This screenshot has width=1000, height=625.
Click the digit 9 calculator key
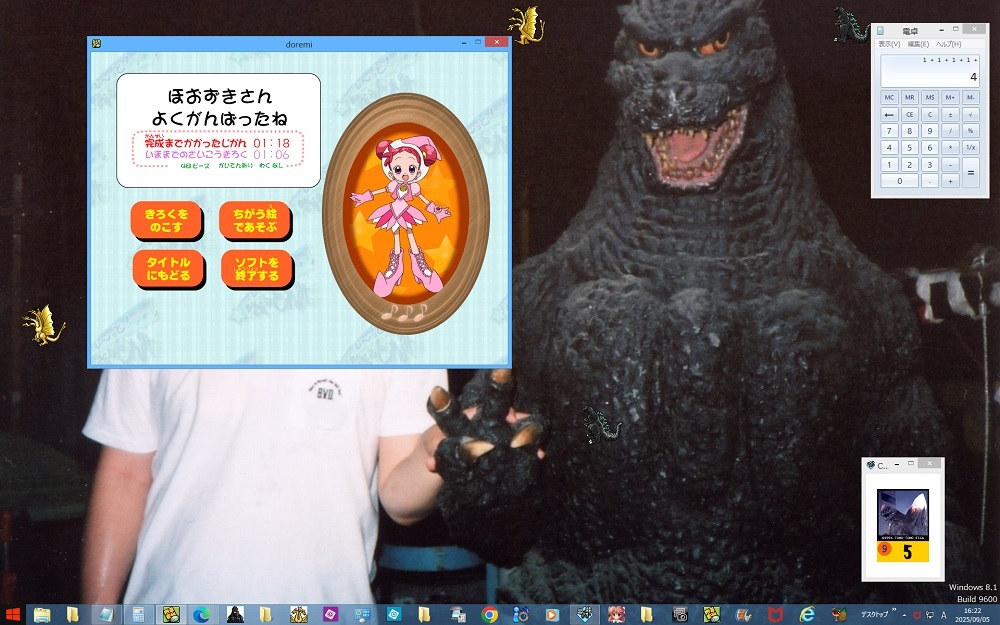[930, 131]
